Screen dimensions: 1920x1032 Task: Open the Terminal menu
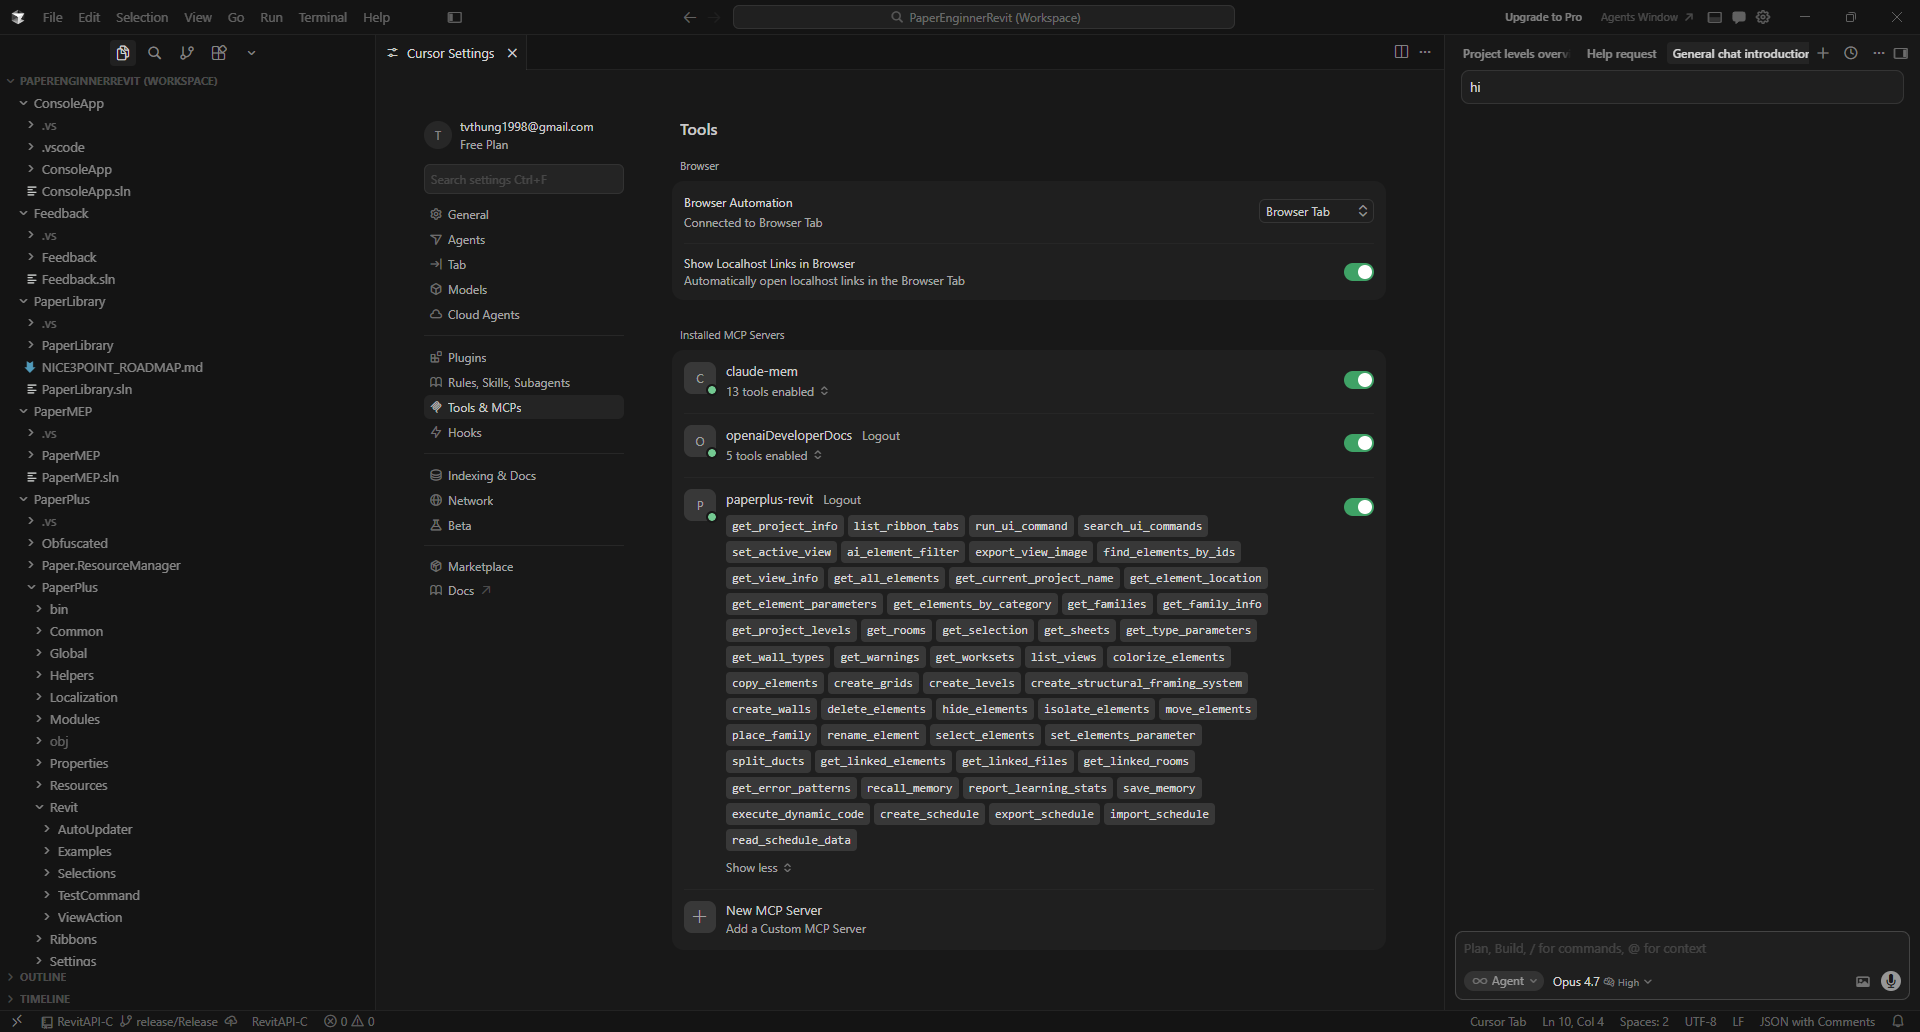[x=322, y=17]
